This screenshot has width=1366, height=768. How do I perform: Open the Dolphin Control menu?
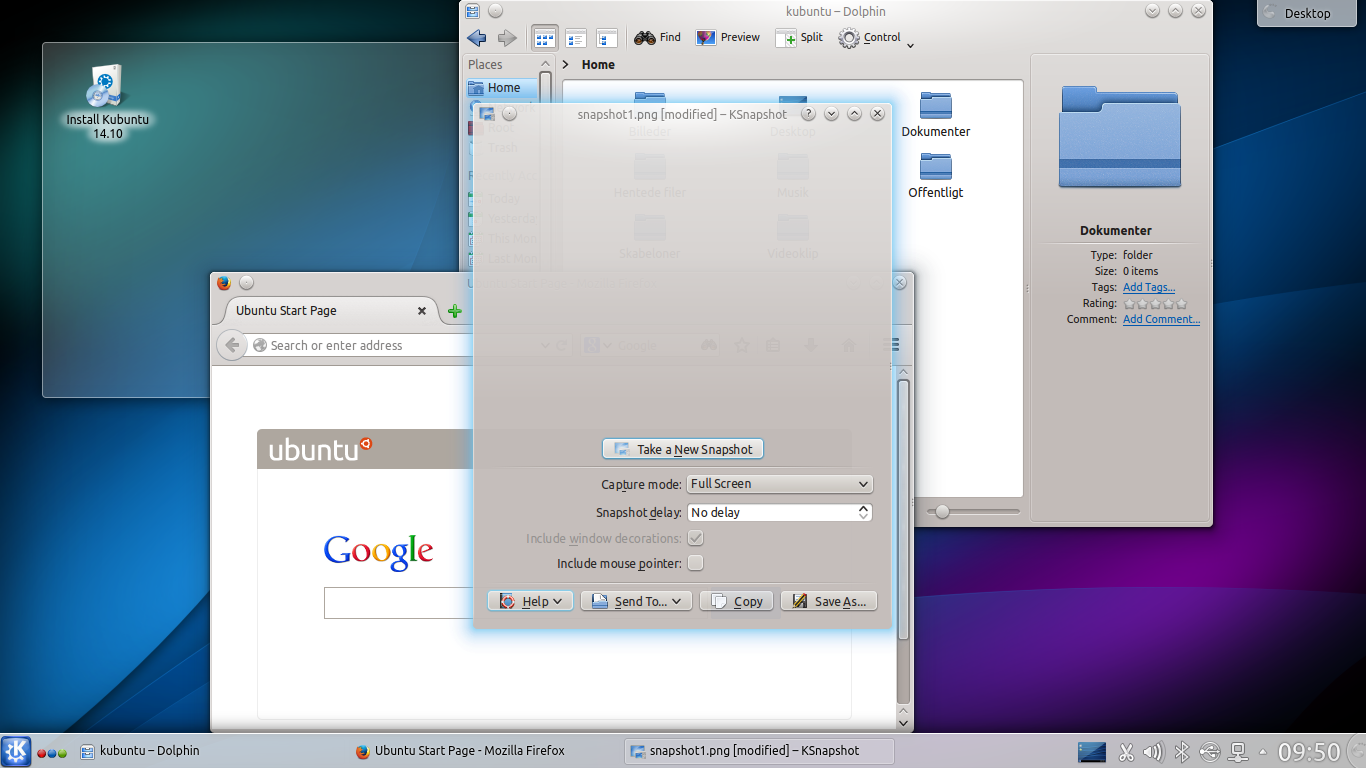click(x=876, y=38)
